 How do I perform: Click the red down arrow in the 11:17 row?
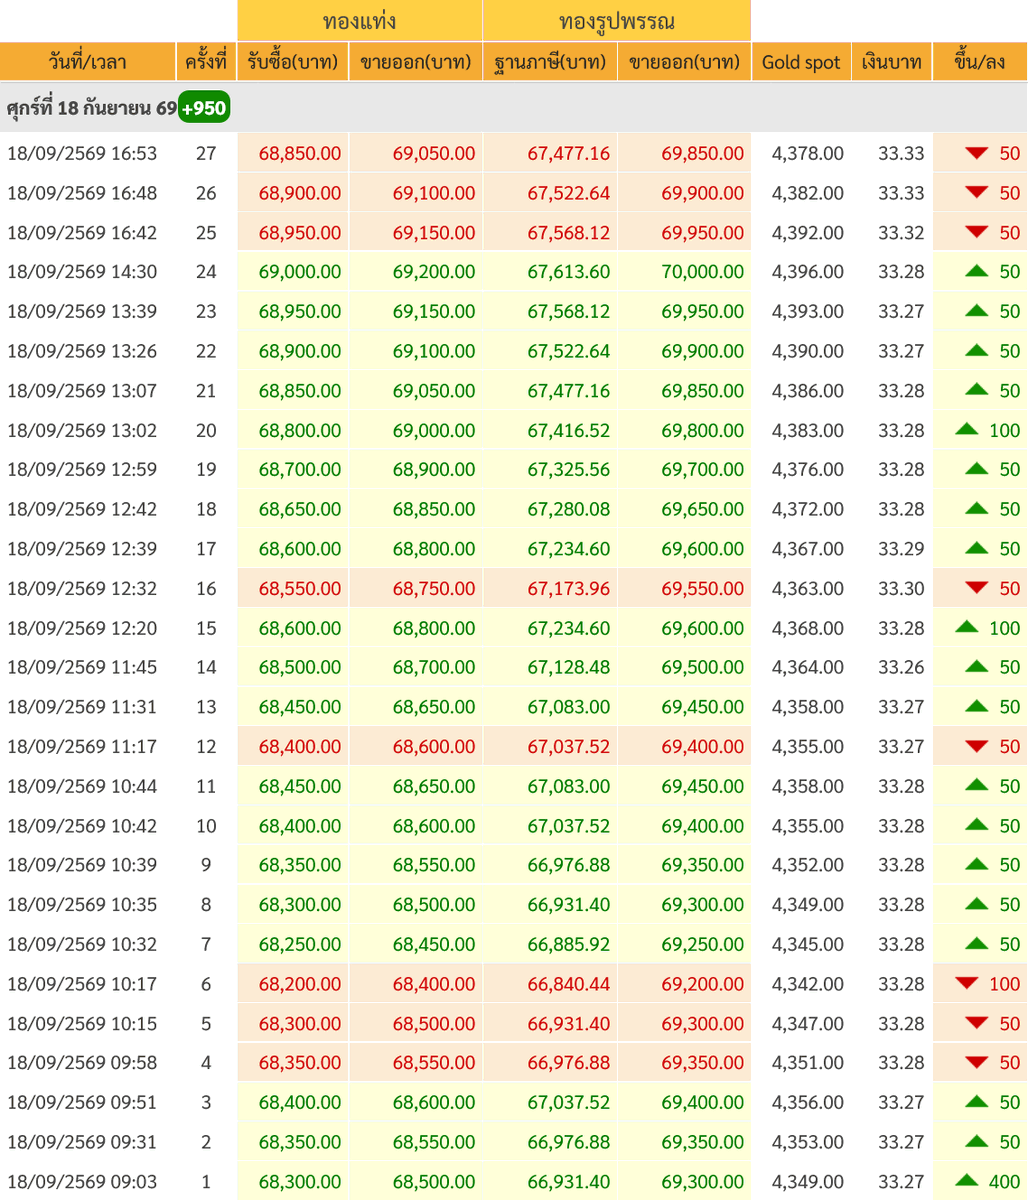pos(977,747)
